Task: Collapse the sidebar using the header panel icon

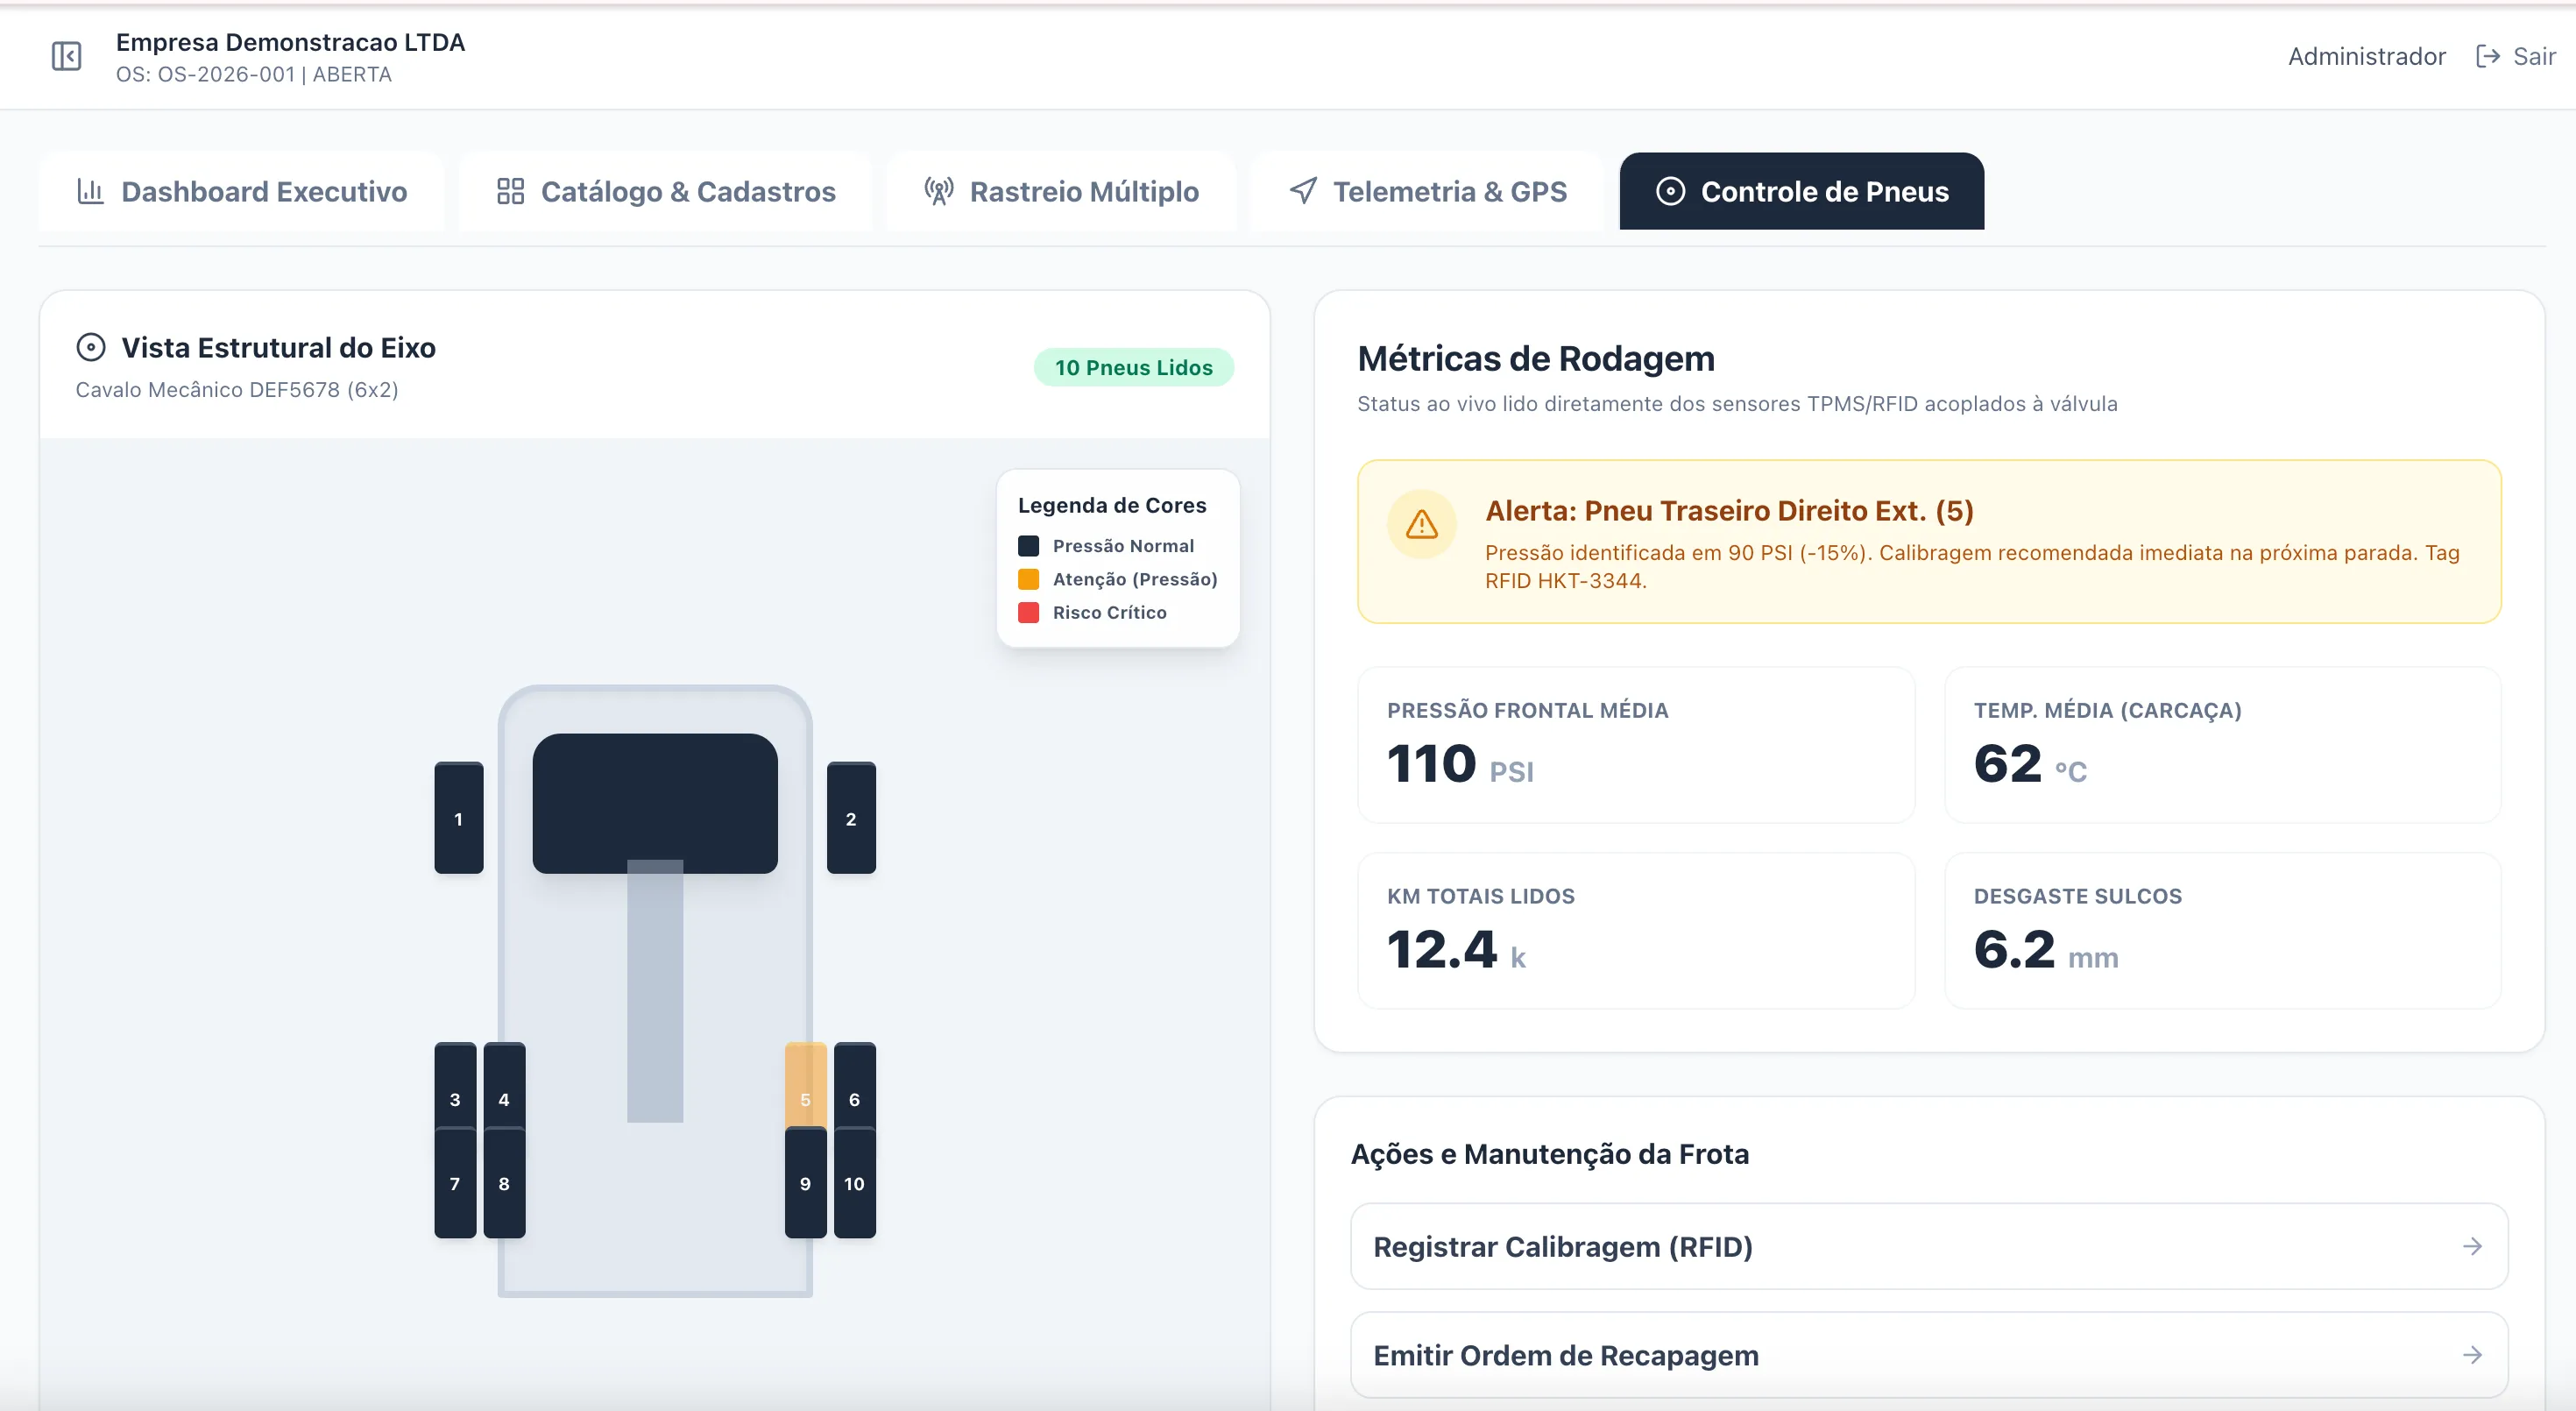Action: tap(65, 56)
